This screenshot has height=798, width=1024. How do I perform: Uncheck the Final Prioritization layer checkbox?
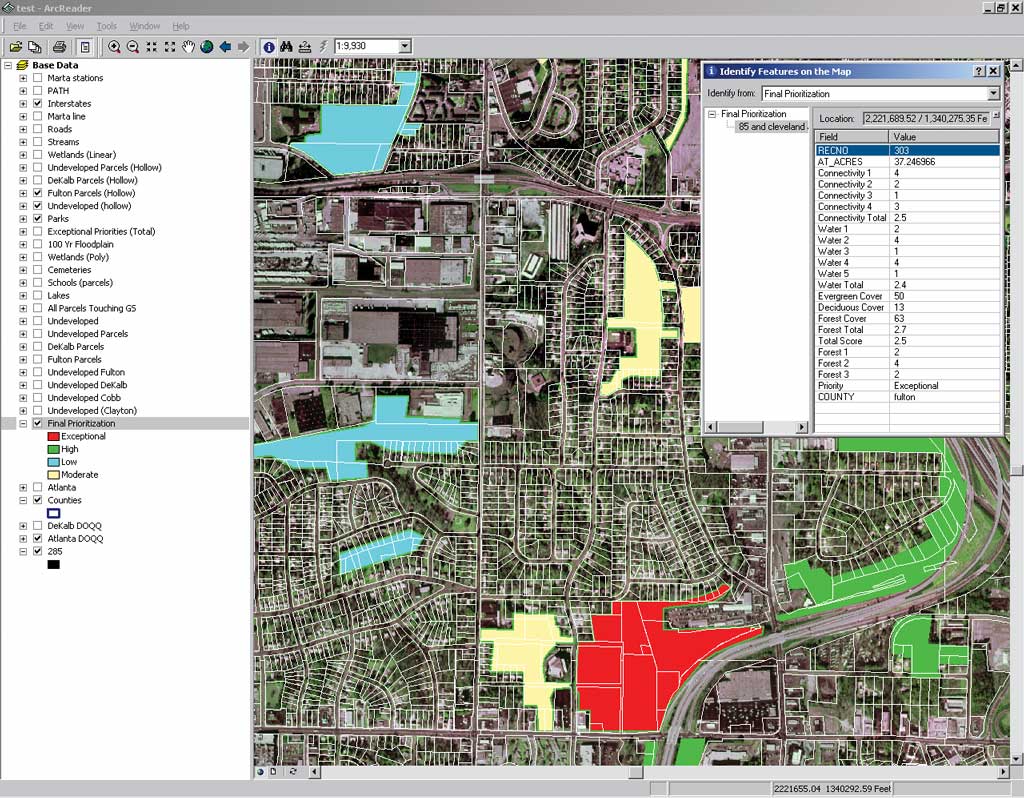(x=37, y=423)
